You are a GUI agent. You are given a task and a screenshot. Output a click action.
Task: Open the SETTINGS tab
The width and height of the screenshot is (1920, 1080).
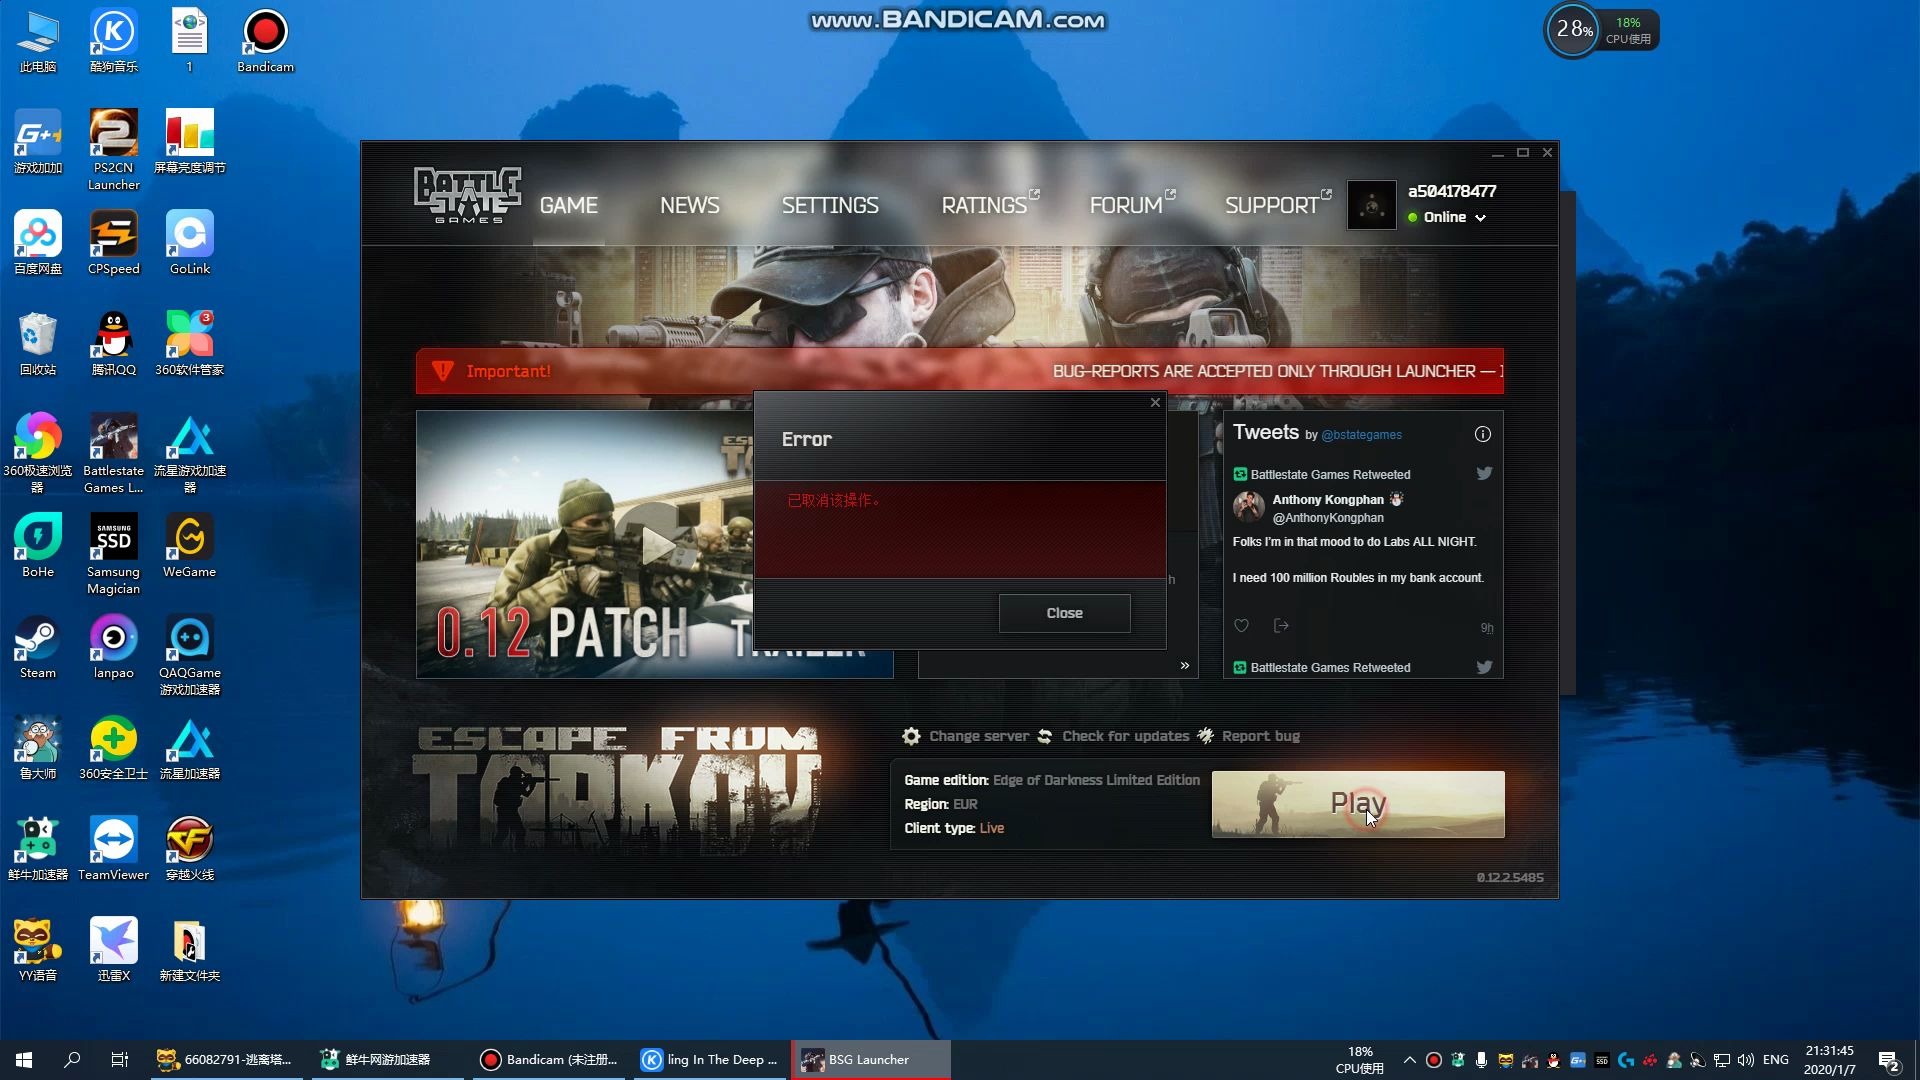(x=830, y=205)
